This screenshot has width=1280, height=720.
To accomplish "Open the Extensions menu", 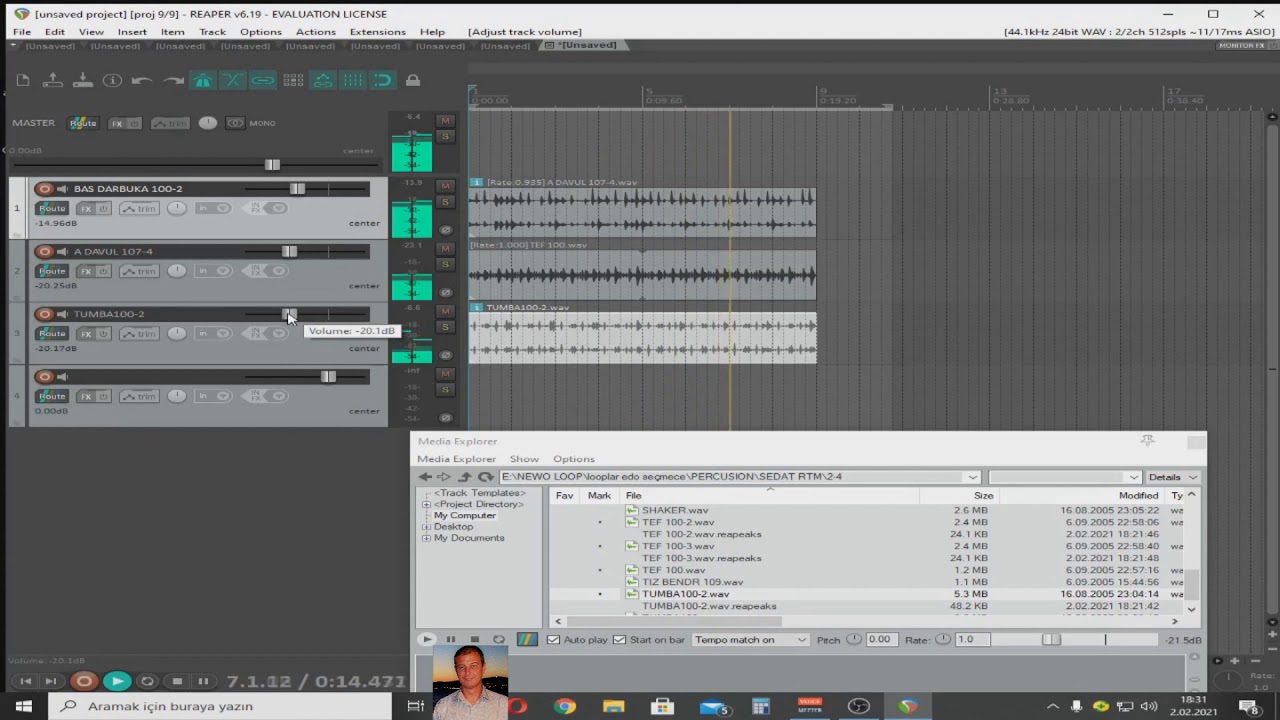I will point(377,32).
